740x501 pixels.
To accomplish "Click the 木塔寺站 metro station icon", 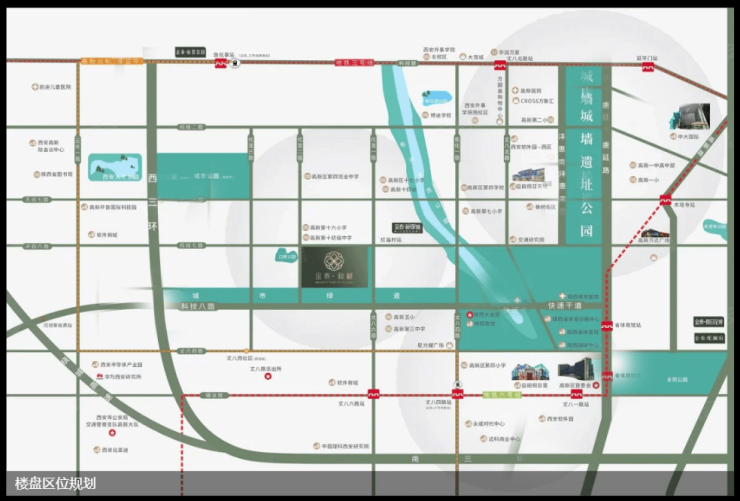I will (665, 200).
